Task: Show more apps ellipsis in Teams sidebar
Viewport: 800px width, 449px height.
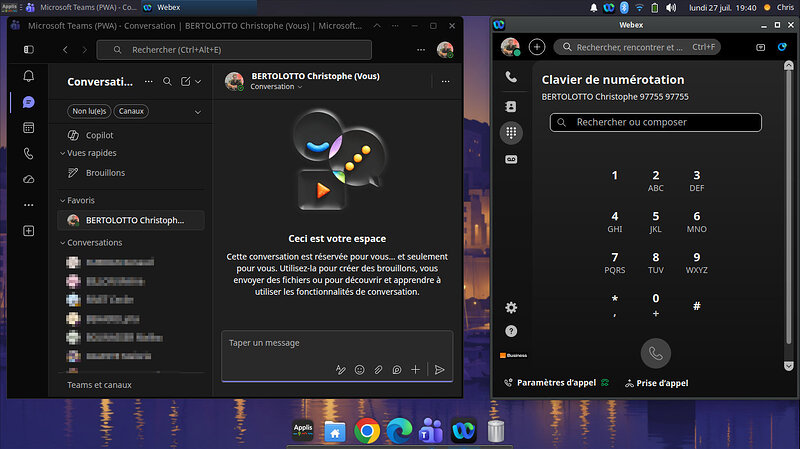Action: 29,205
